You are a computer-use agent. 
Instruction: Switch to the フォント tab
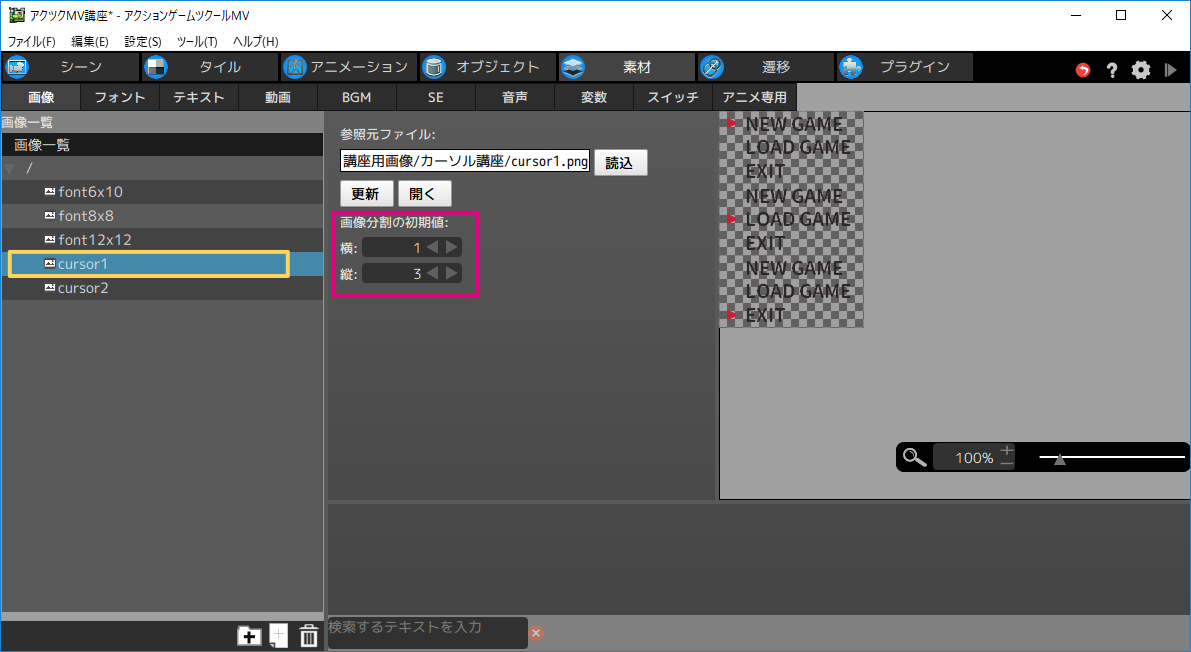click(x=120, y=97)
